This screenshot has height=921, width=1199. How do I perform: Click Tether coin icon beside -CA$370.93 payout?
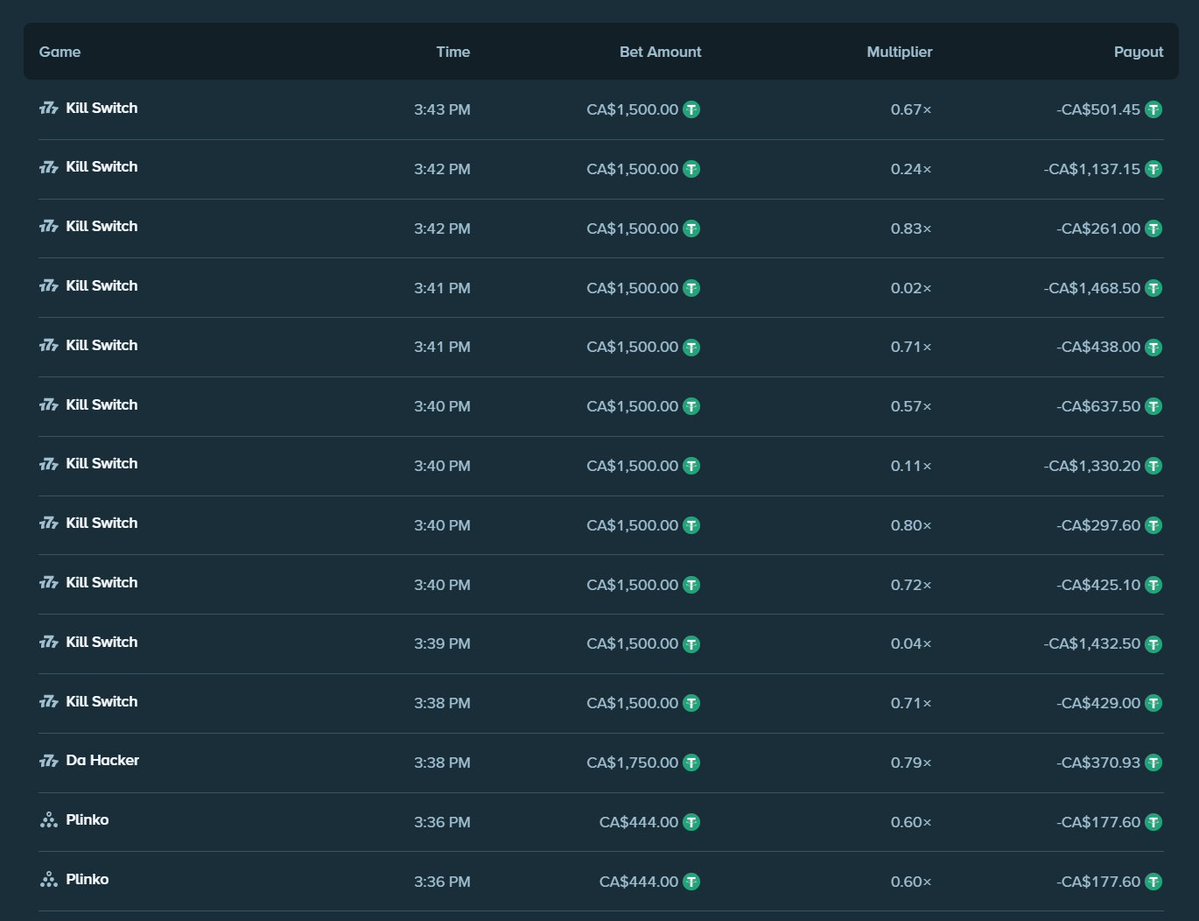pyautogui.click(x=1153, y=763)
